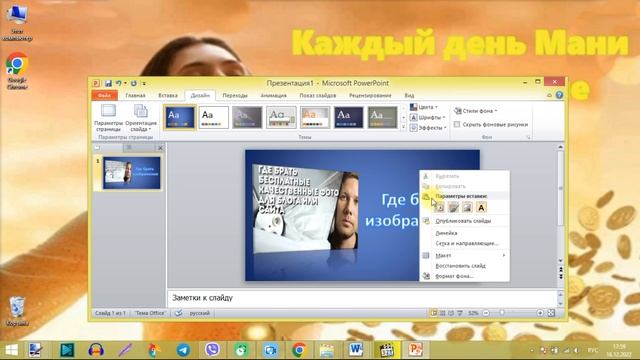Expand the themes gallery More arrow
Viewport: 640px width, 360px height.
point(404,127)
